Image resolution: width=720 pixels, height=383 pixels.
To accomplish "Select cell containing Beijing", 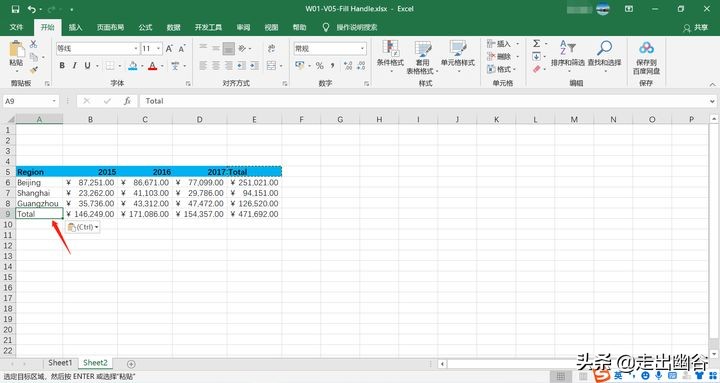I will click(x=39, y=182).
